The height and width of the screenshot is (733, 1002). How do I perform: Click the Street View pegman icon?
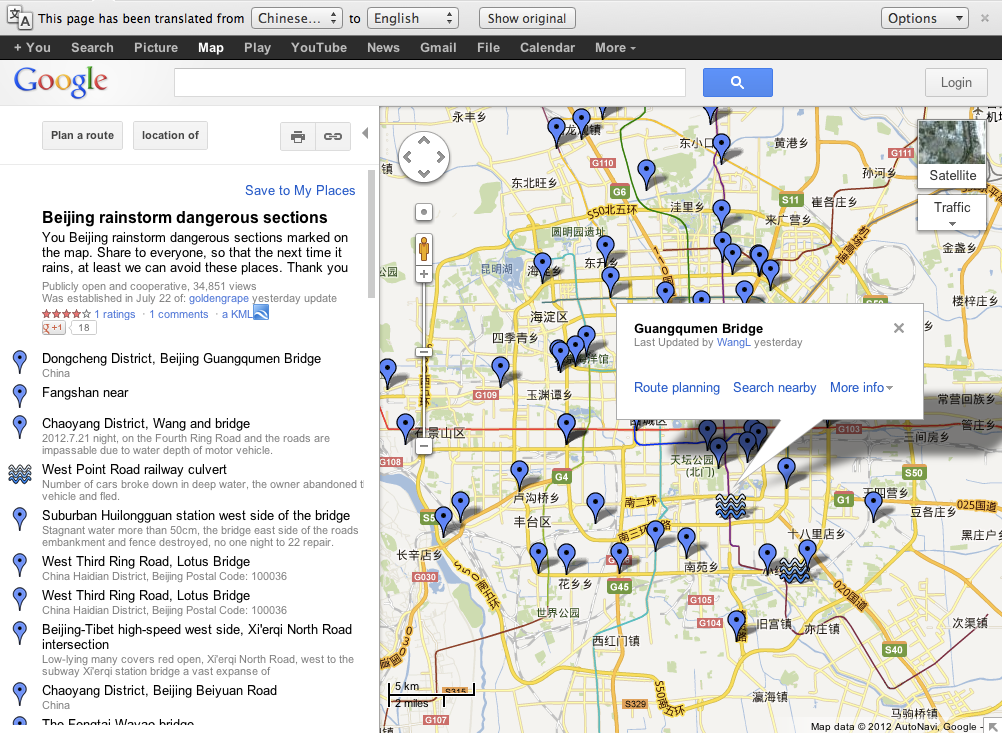tap(424, 247)
